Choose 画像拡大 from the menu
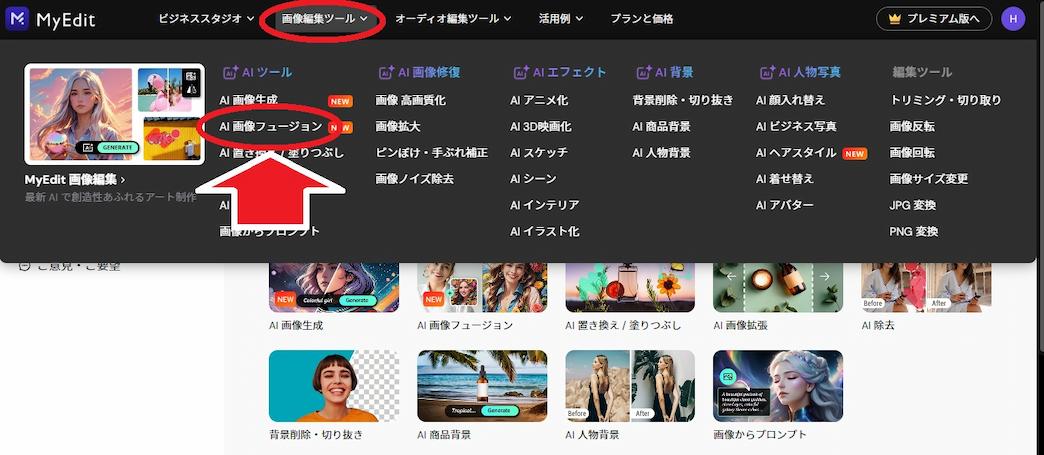 tap(397, 126)
